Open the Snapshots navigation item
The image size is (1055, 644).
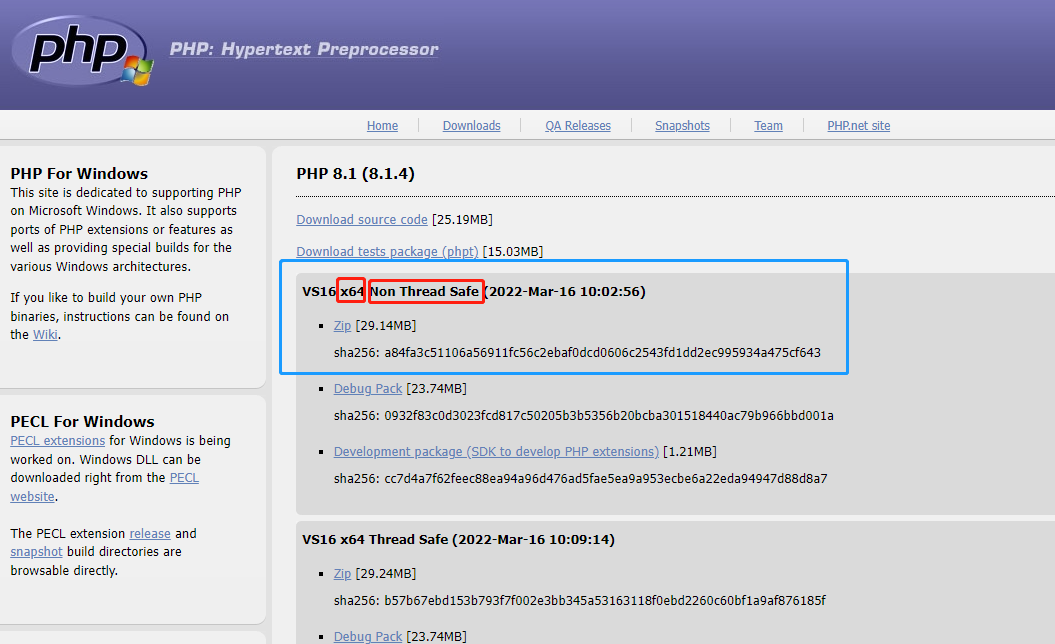click(x=682, y=126)
